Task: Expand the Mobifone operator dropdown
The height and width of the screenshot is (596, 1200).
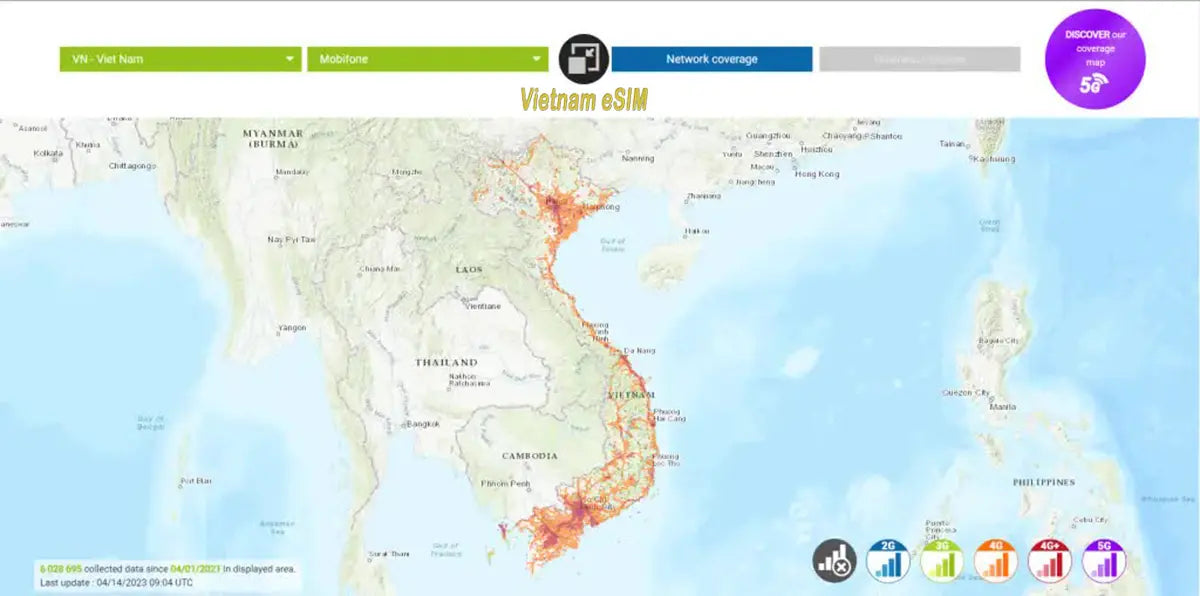Action: pos(427,59)
